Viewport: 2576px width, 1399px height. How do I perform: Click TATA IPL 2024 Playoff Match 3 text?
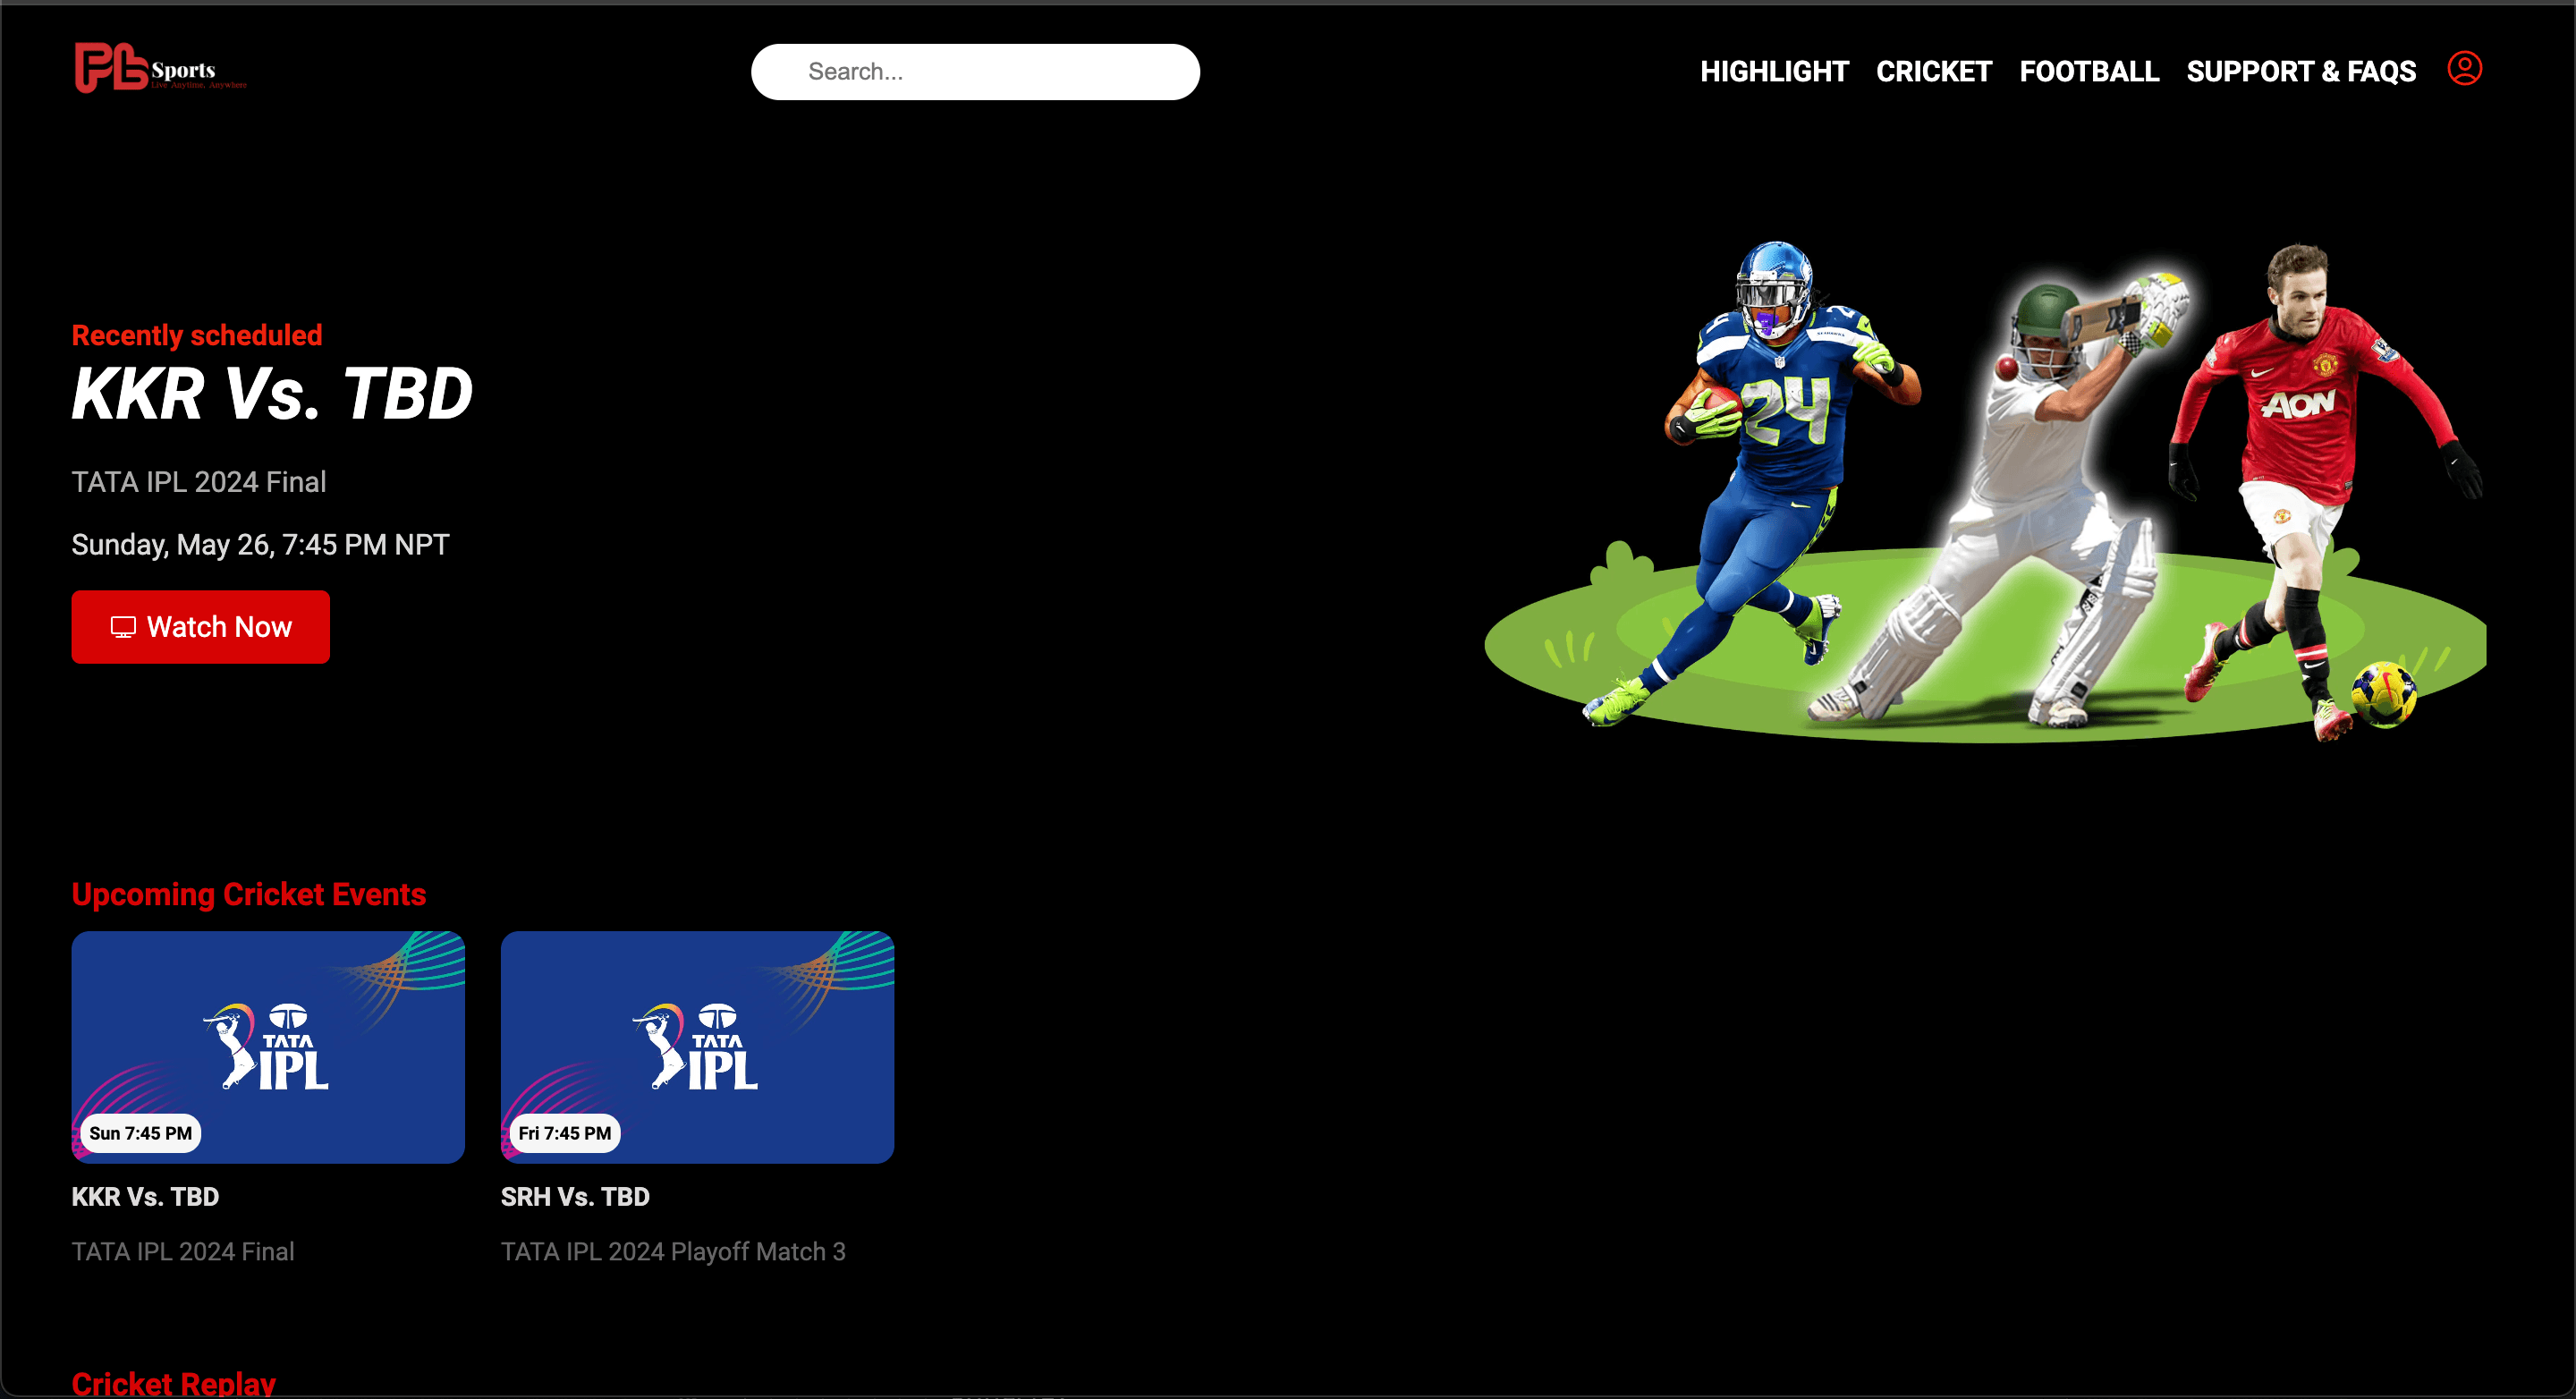(673, 1251)
